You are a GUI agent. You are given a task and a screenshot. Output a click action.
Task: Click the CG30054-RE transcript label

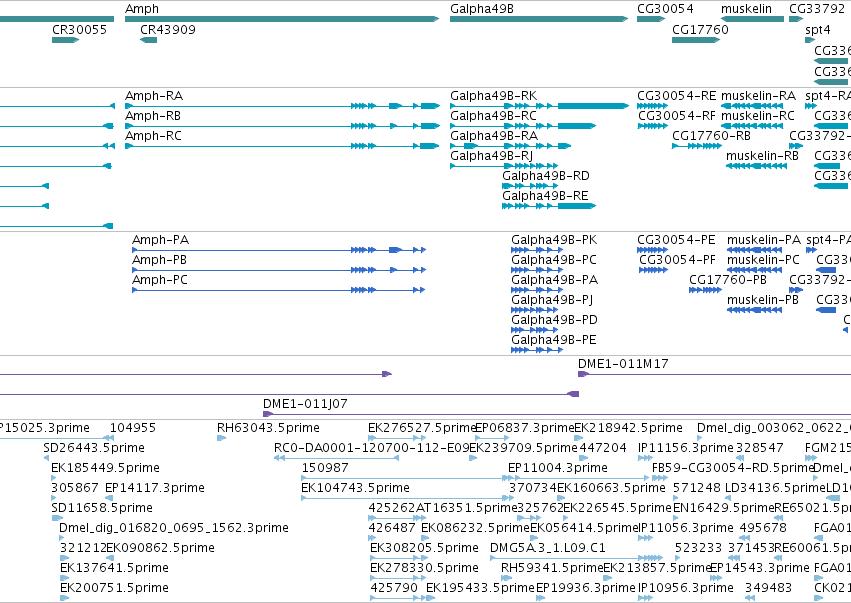click(x=677, y=96)
